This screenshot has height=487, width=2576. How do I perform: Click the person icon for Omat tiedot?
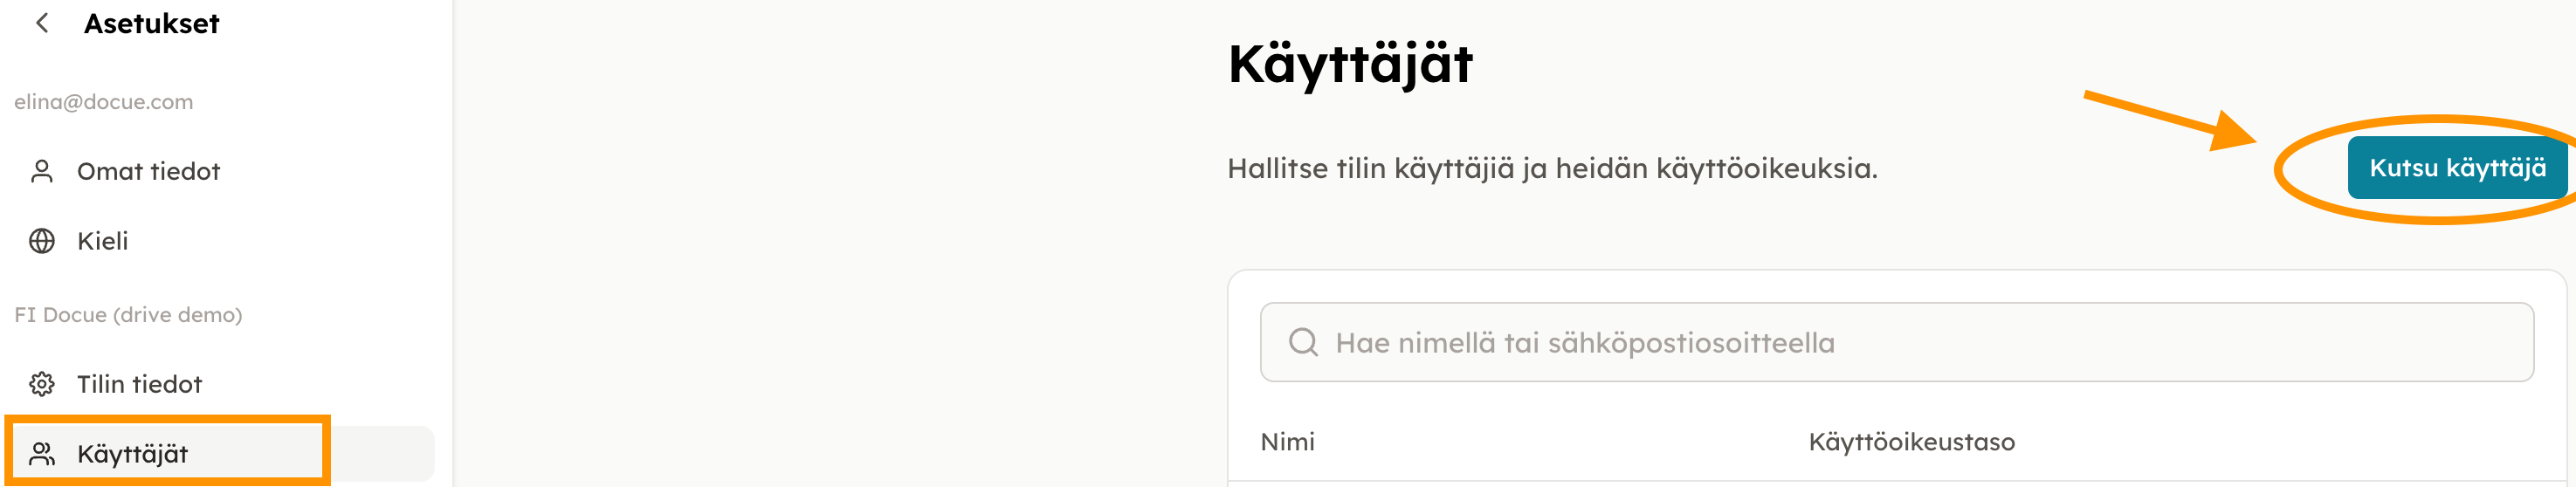pyautogui.click(x=42, y=172)
